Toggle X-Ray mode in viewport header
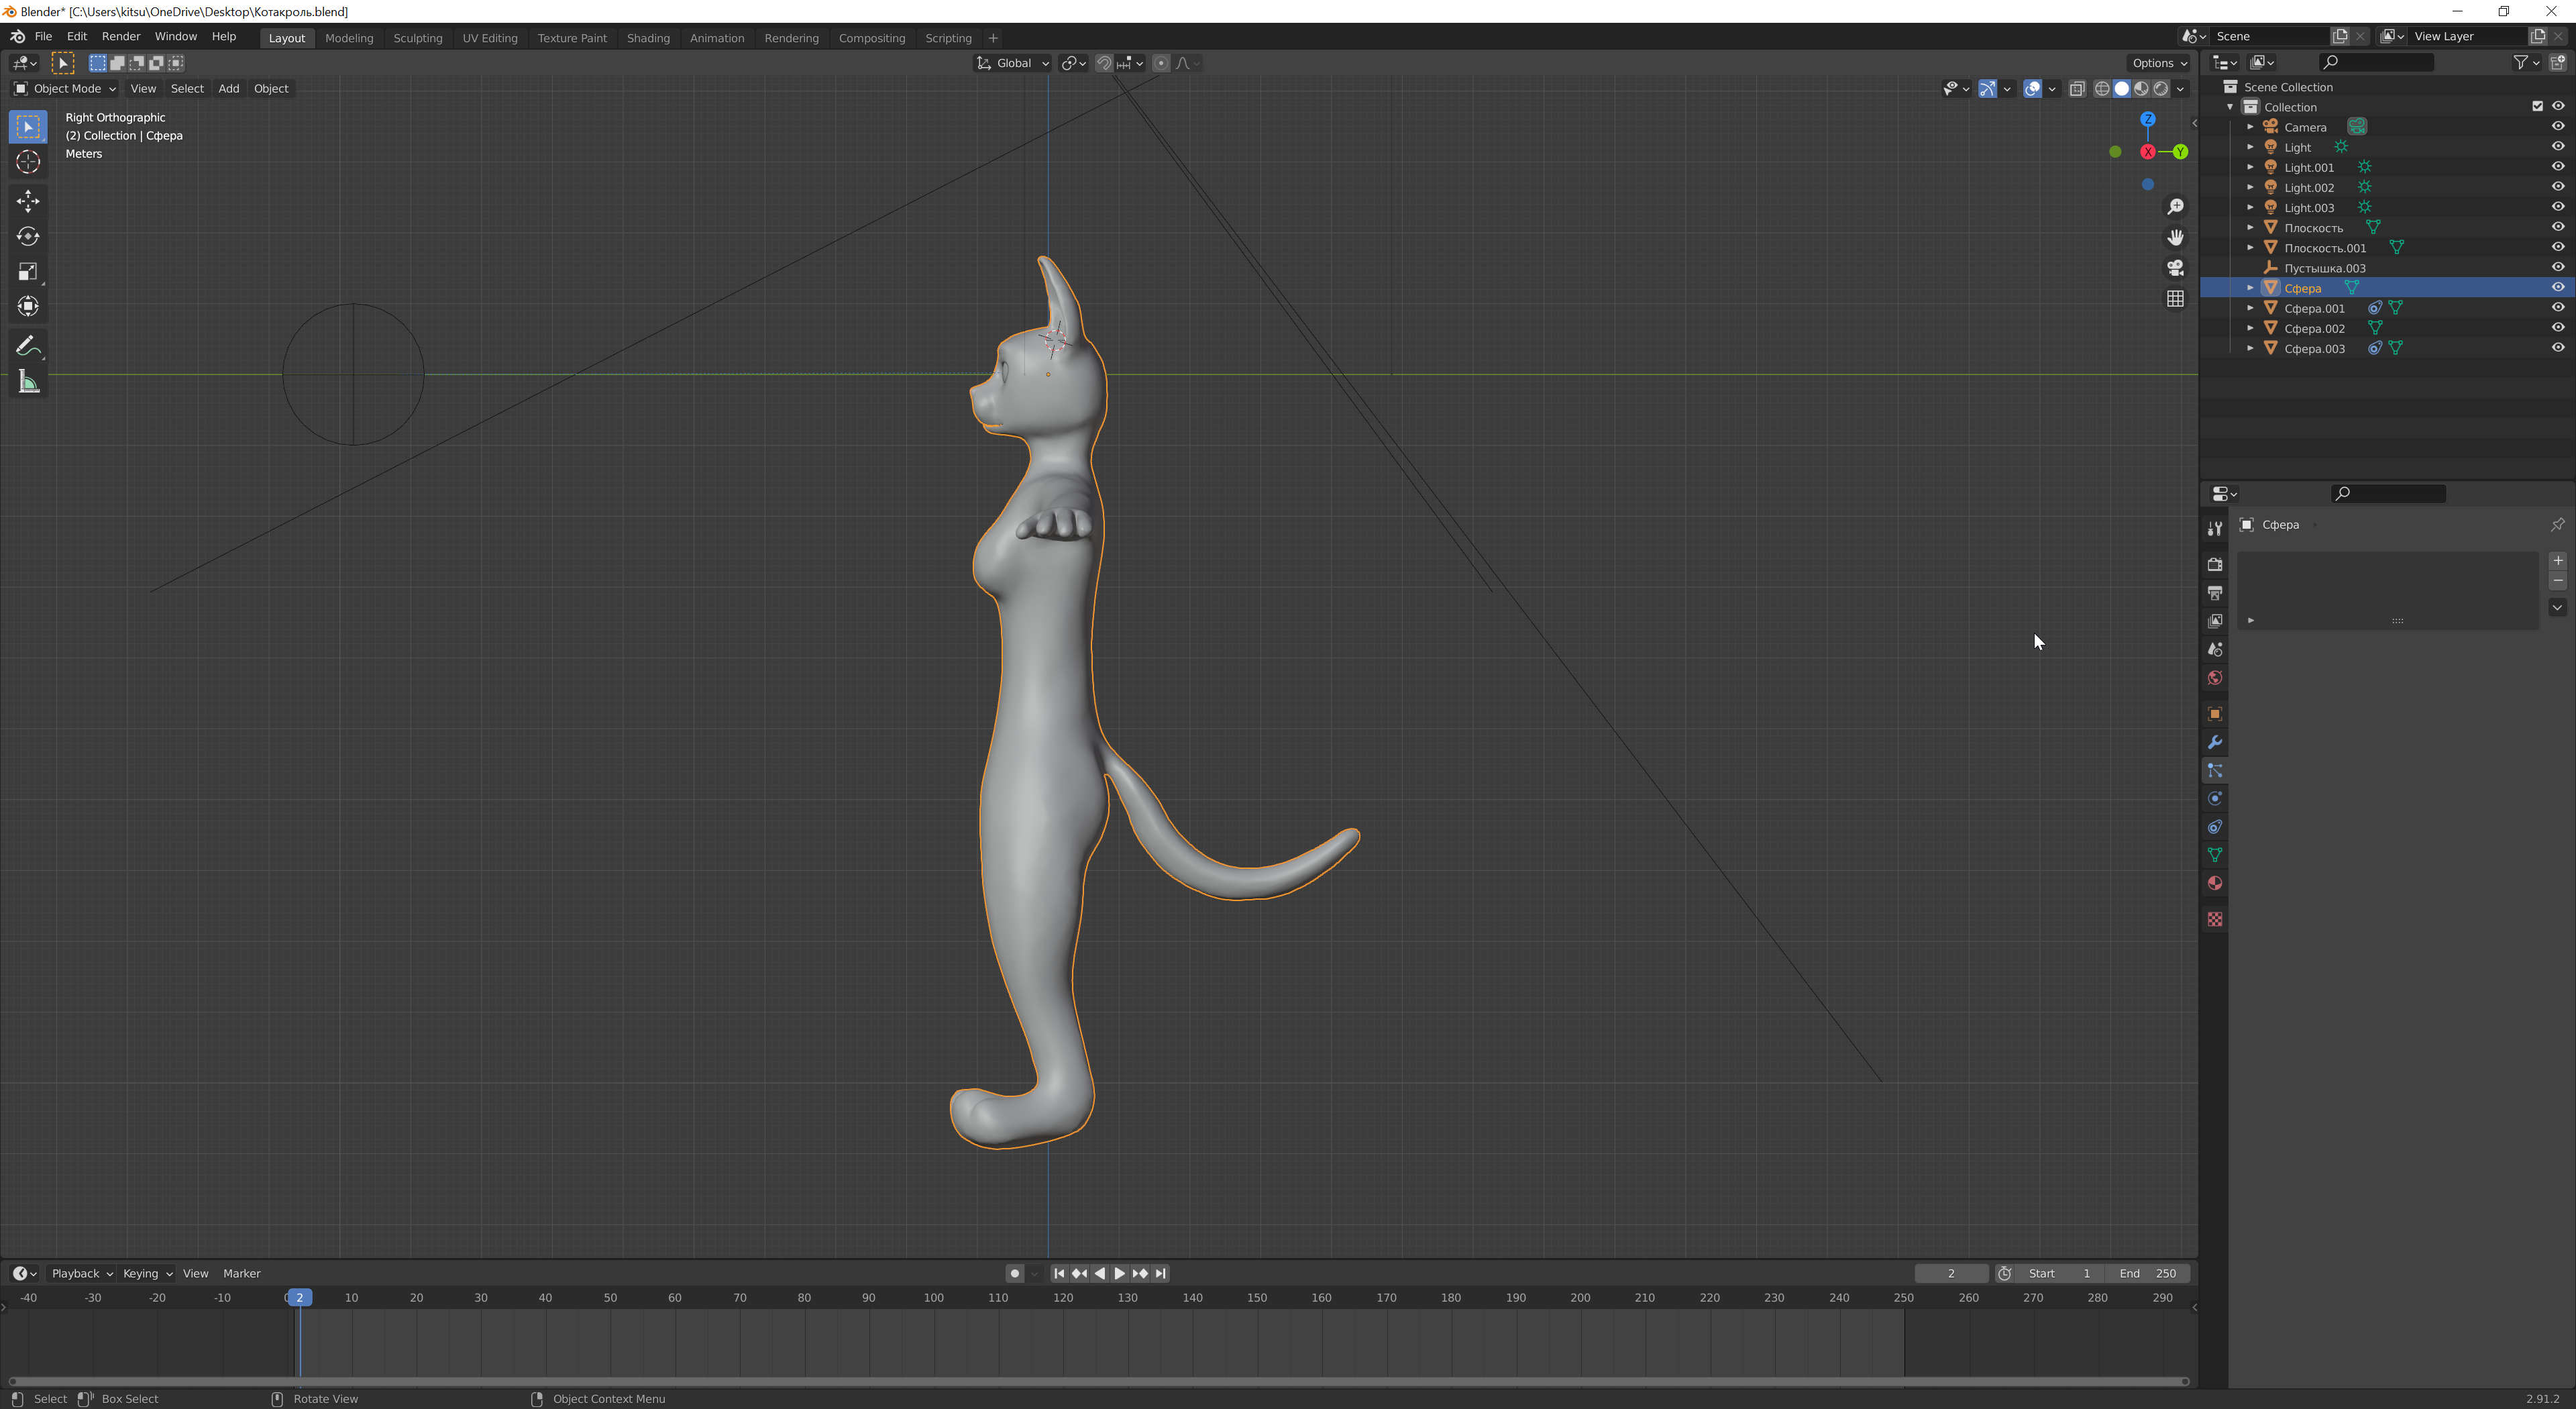This screenshot has height=1409, width=2576. 2079,88
